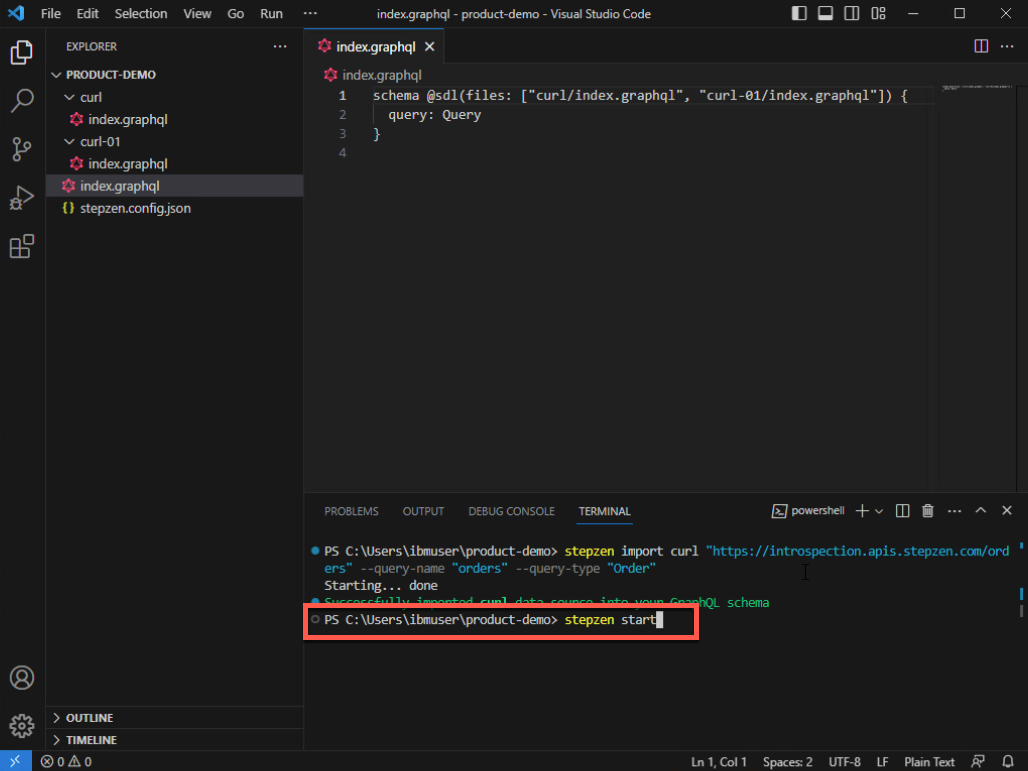Open the Selection menu
The image size is (1028, 771).
click(141, 14)
